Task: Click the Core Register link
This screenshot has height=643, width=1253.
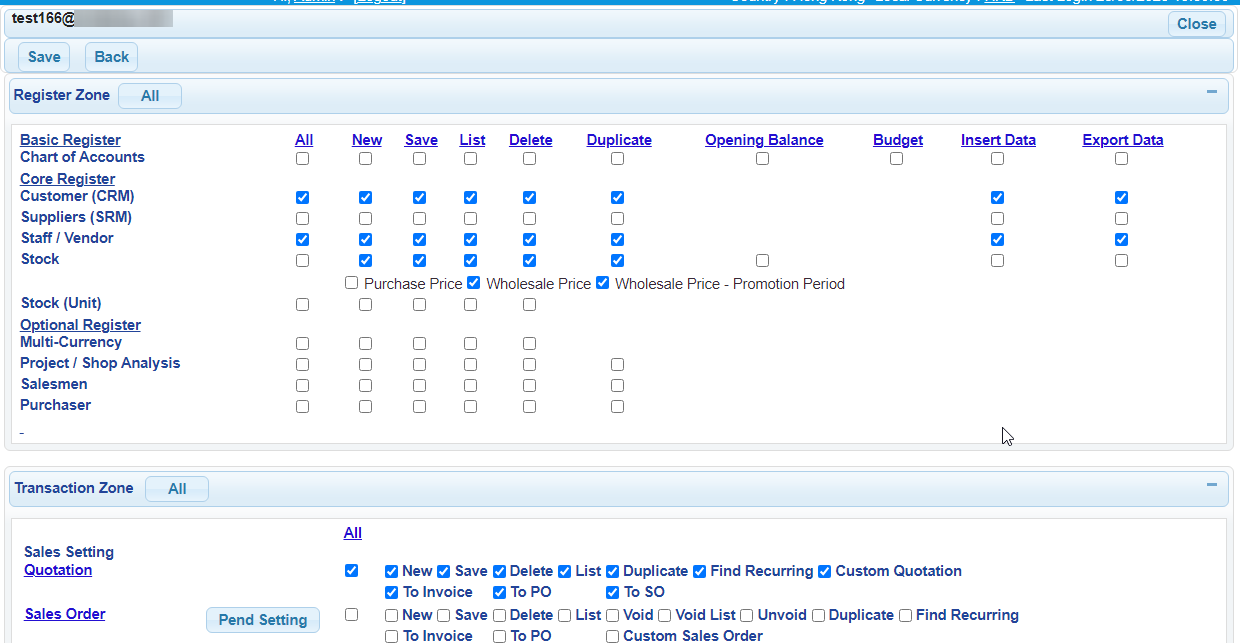Action: pos(68,179)
